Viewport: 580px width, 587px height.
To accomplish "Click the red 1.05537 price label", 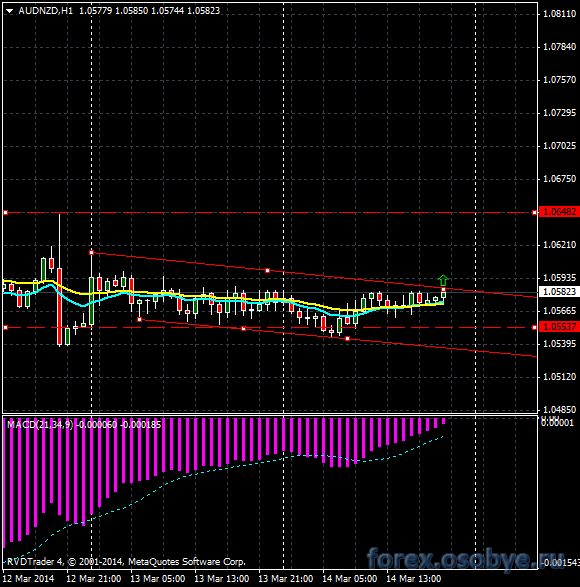I will click(559, 326).
